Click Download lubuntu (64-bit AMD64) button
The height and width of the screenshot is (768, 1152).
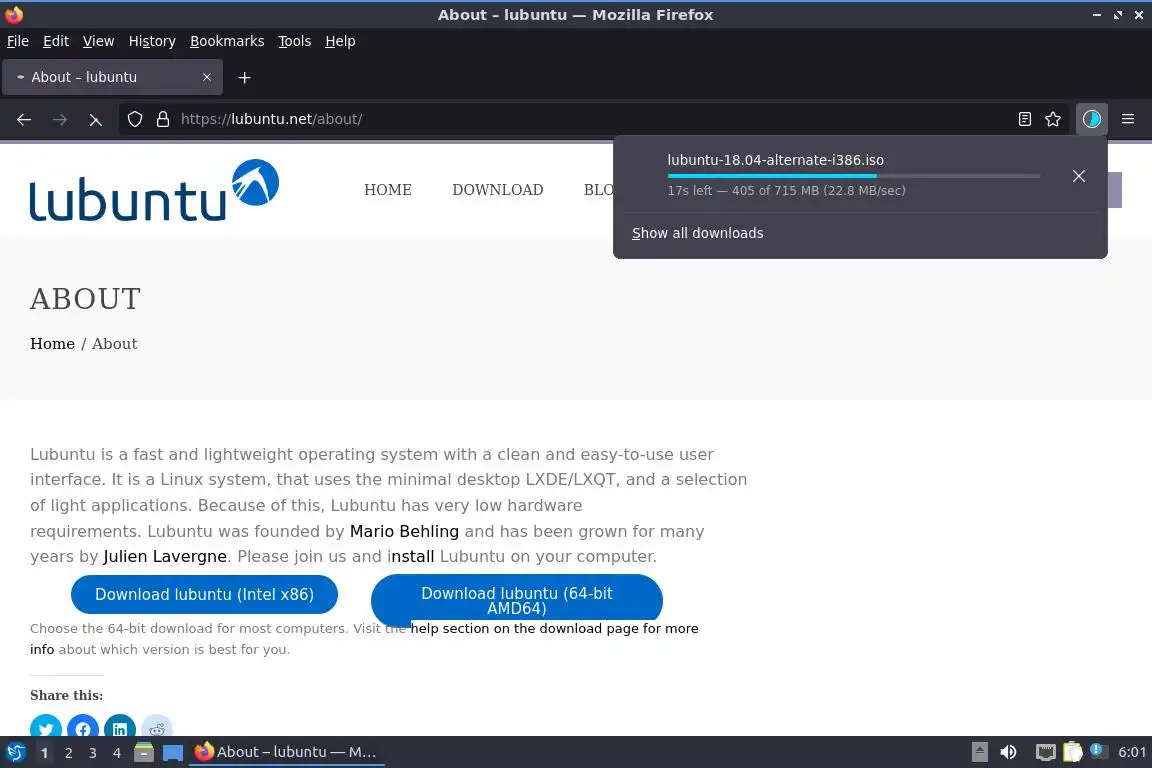(516, 600)
